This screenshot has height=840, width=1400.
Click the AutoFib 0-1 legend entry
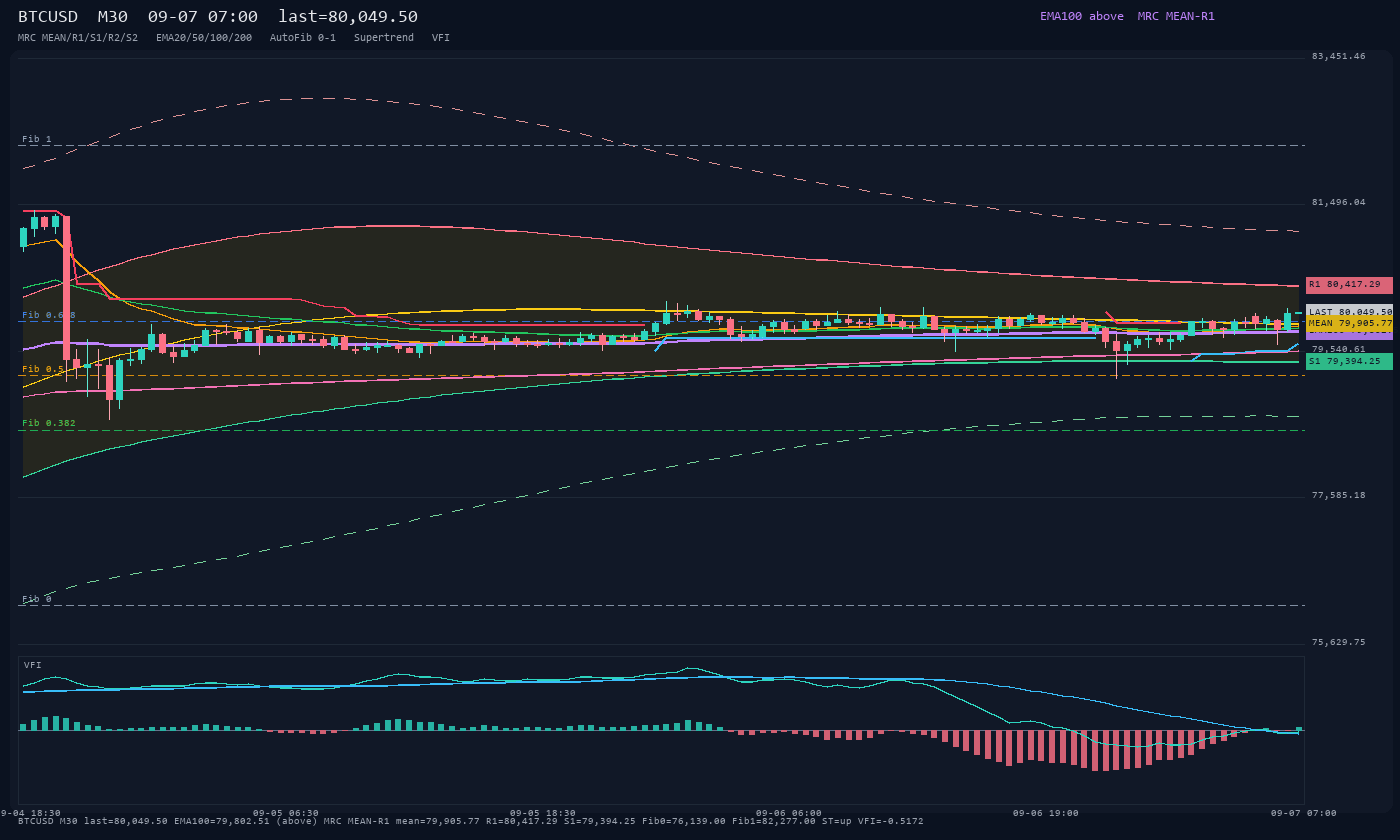coord(303,38)
